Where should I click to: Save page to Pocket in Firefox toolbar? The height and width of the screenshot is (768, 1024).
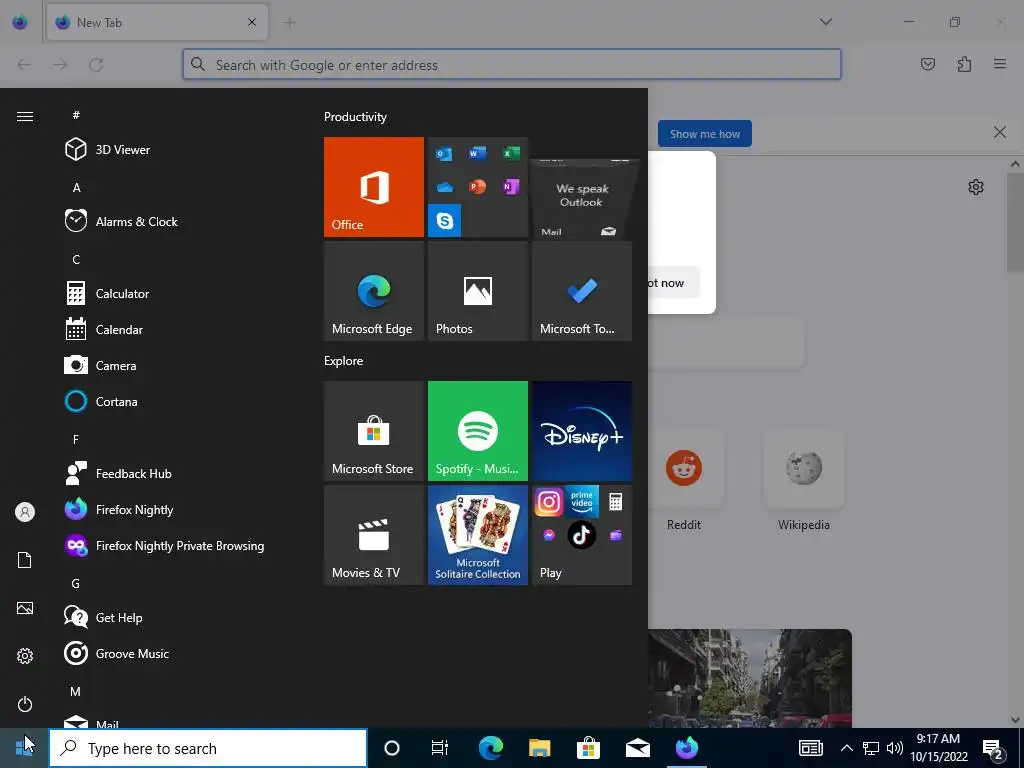pyautogui.click(x=928, y=64)
